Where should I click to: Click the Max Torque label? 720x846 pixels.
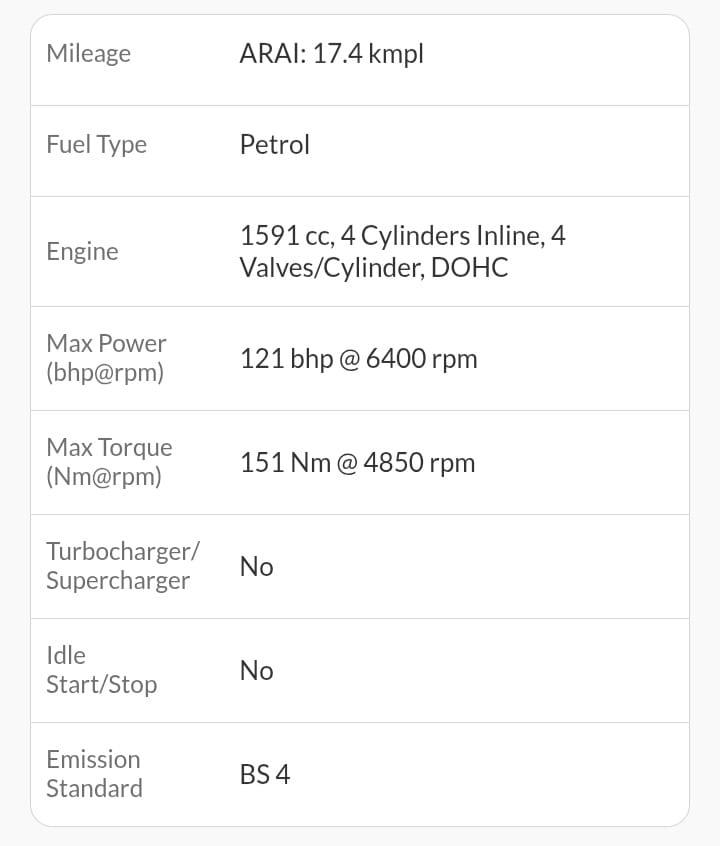pyautogui.click(x=109, y=447)
